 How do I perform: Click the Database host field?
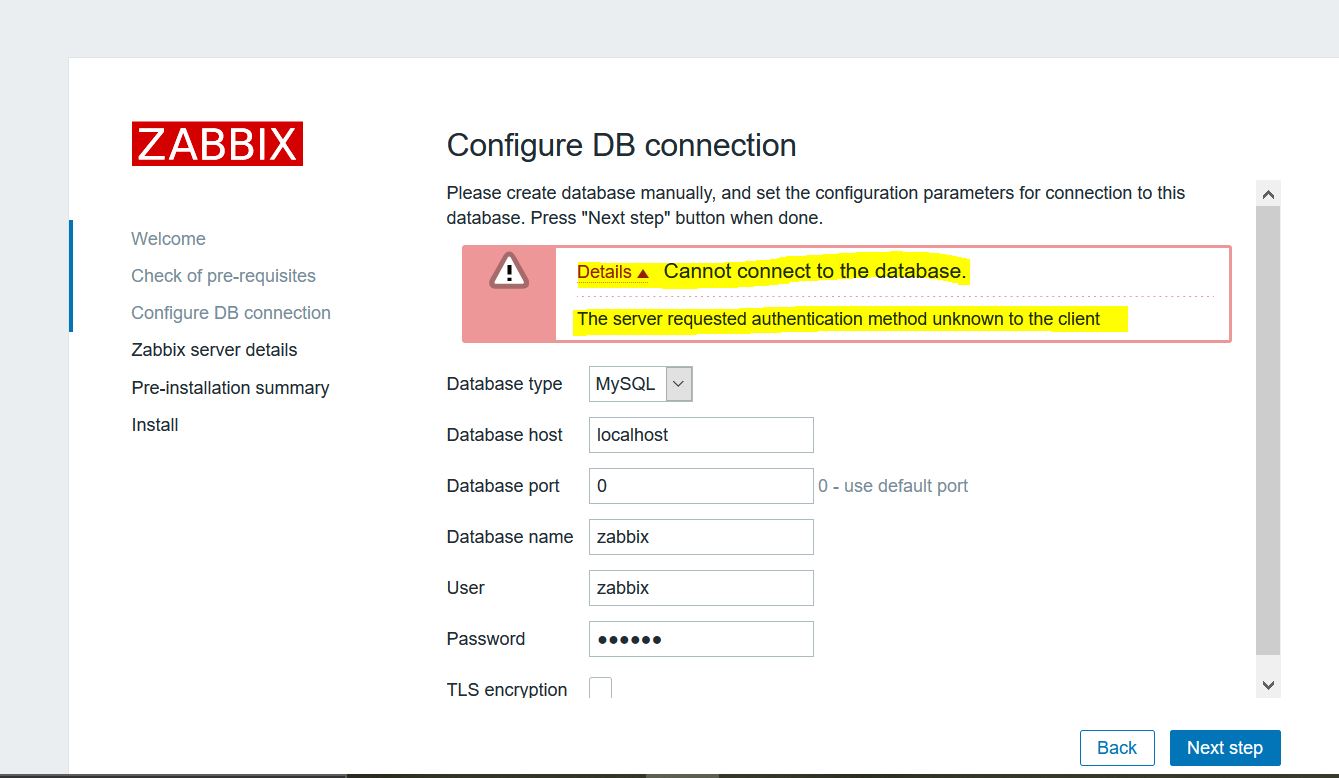pos(701,435)
